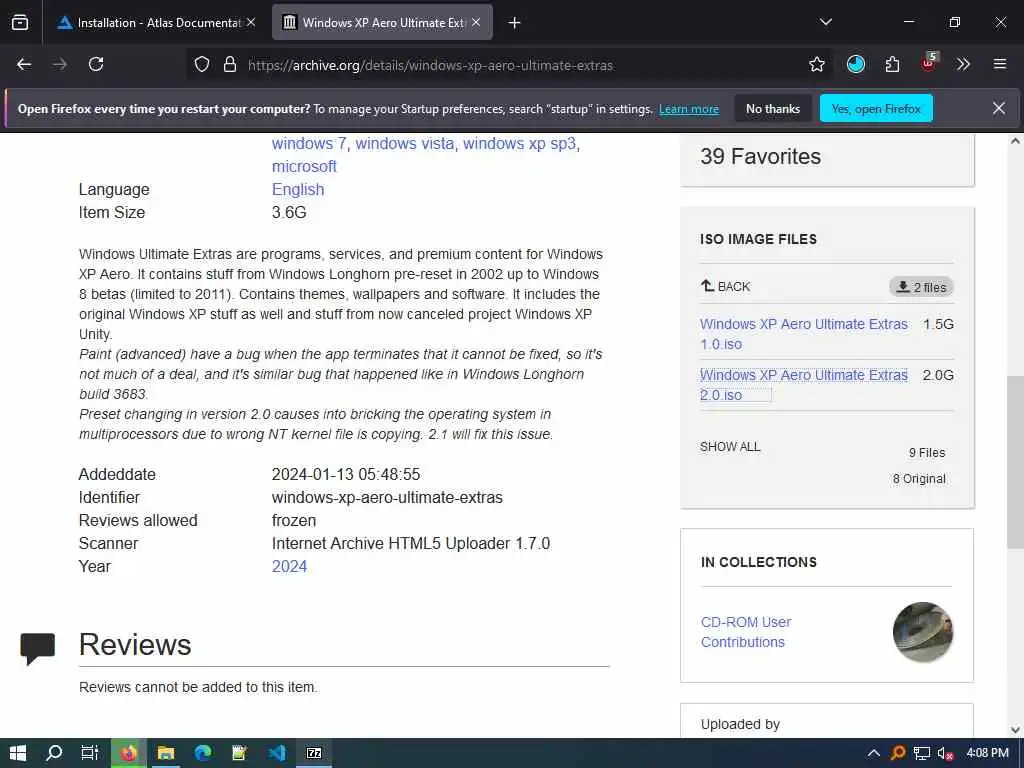
Task: Open the Extensions puzzle-piece menu
Action: (x=892, y=64)
